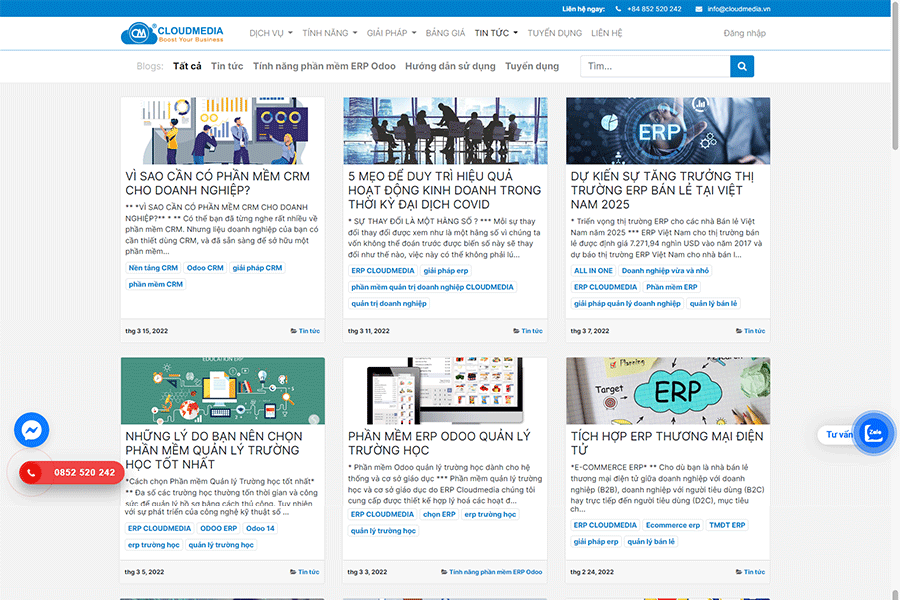
Task: Click the Nền tảng CRM tag
Action: 153,268
